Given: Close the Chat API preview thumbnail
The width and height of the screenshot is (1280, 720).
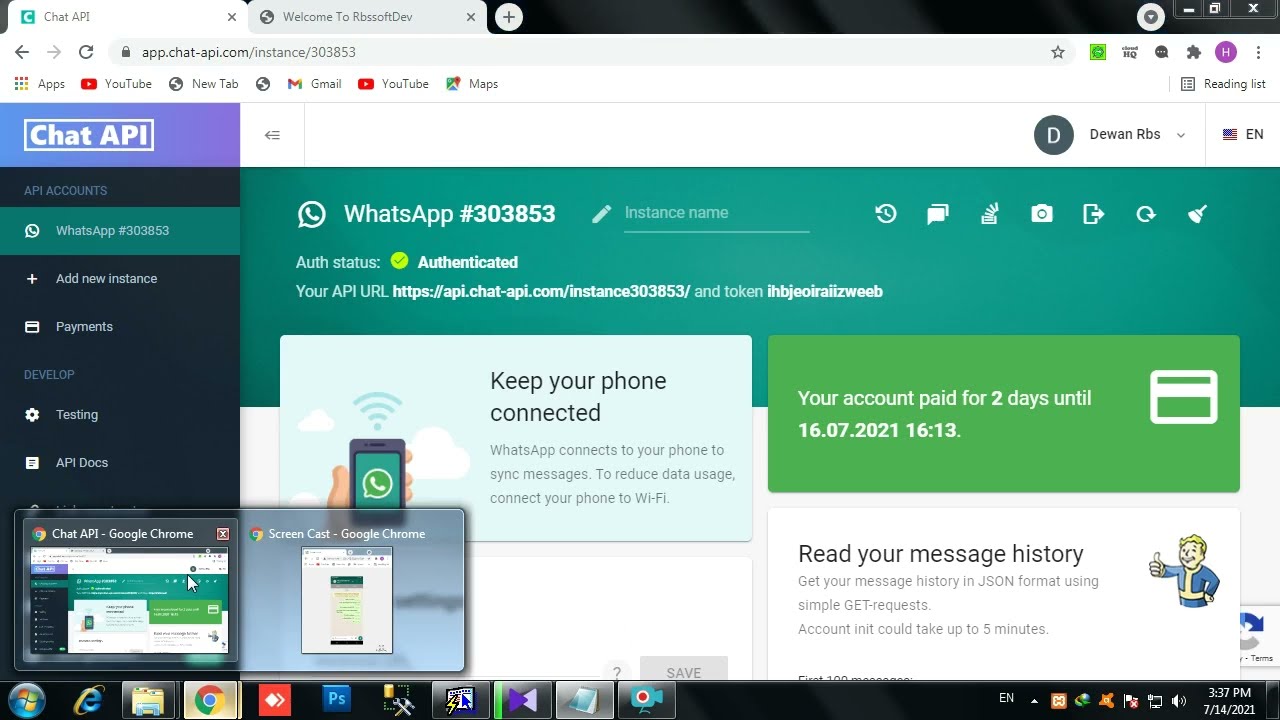Looking at the screenshot, I should [x=223, y=534].
